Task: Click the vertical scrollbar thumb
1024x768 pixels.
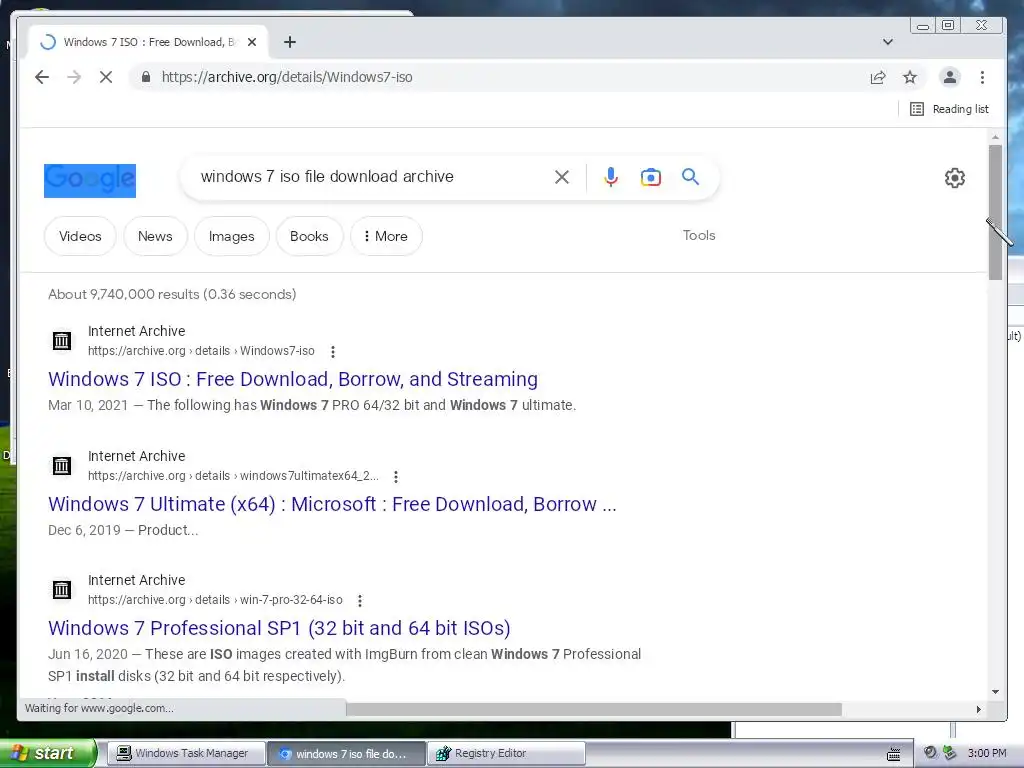Action: [x=995, y=212]
